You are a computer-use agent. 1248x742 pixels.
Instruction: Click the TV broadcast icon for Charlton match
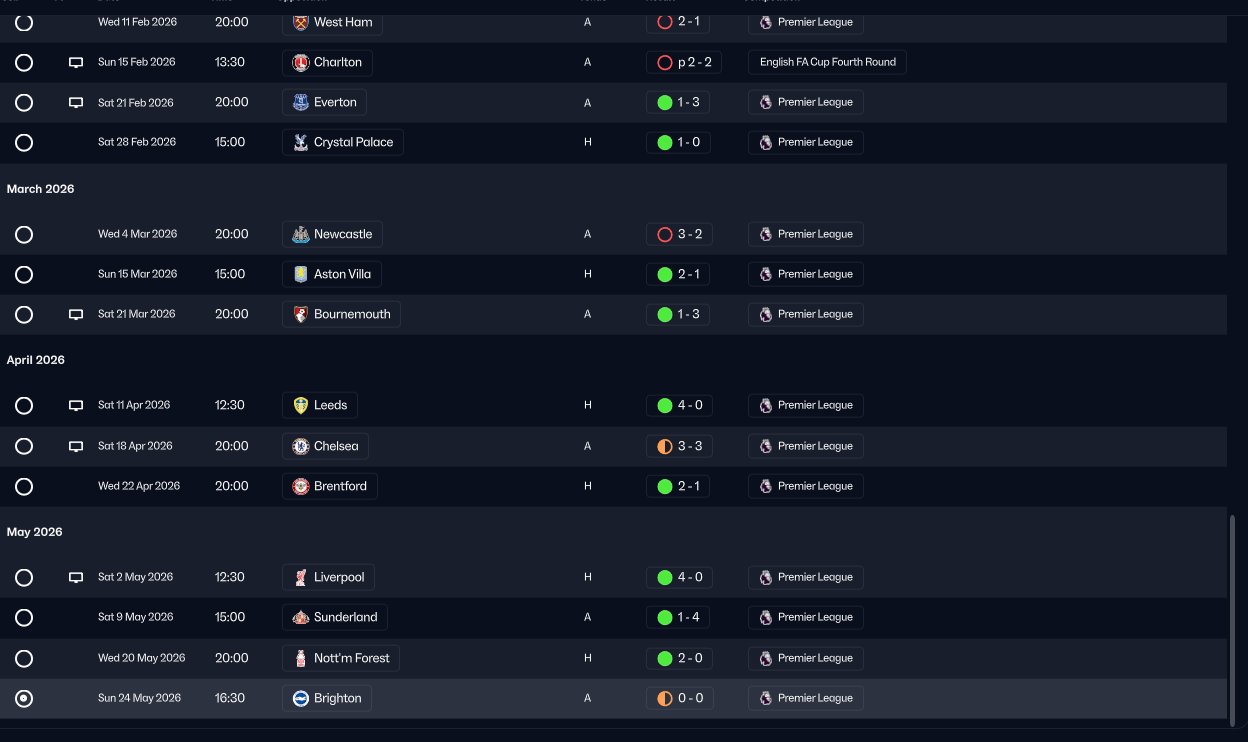click(x=76, y=62)
